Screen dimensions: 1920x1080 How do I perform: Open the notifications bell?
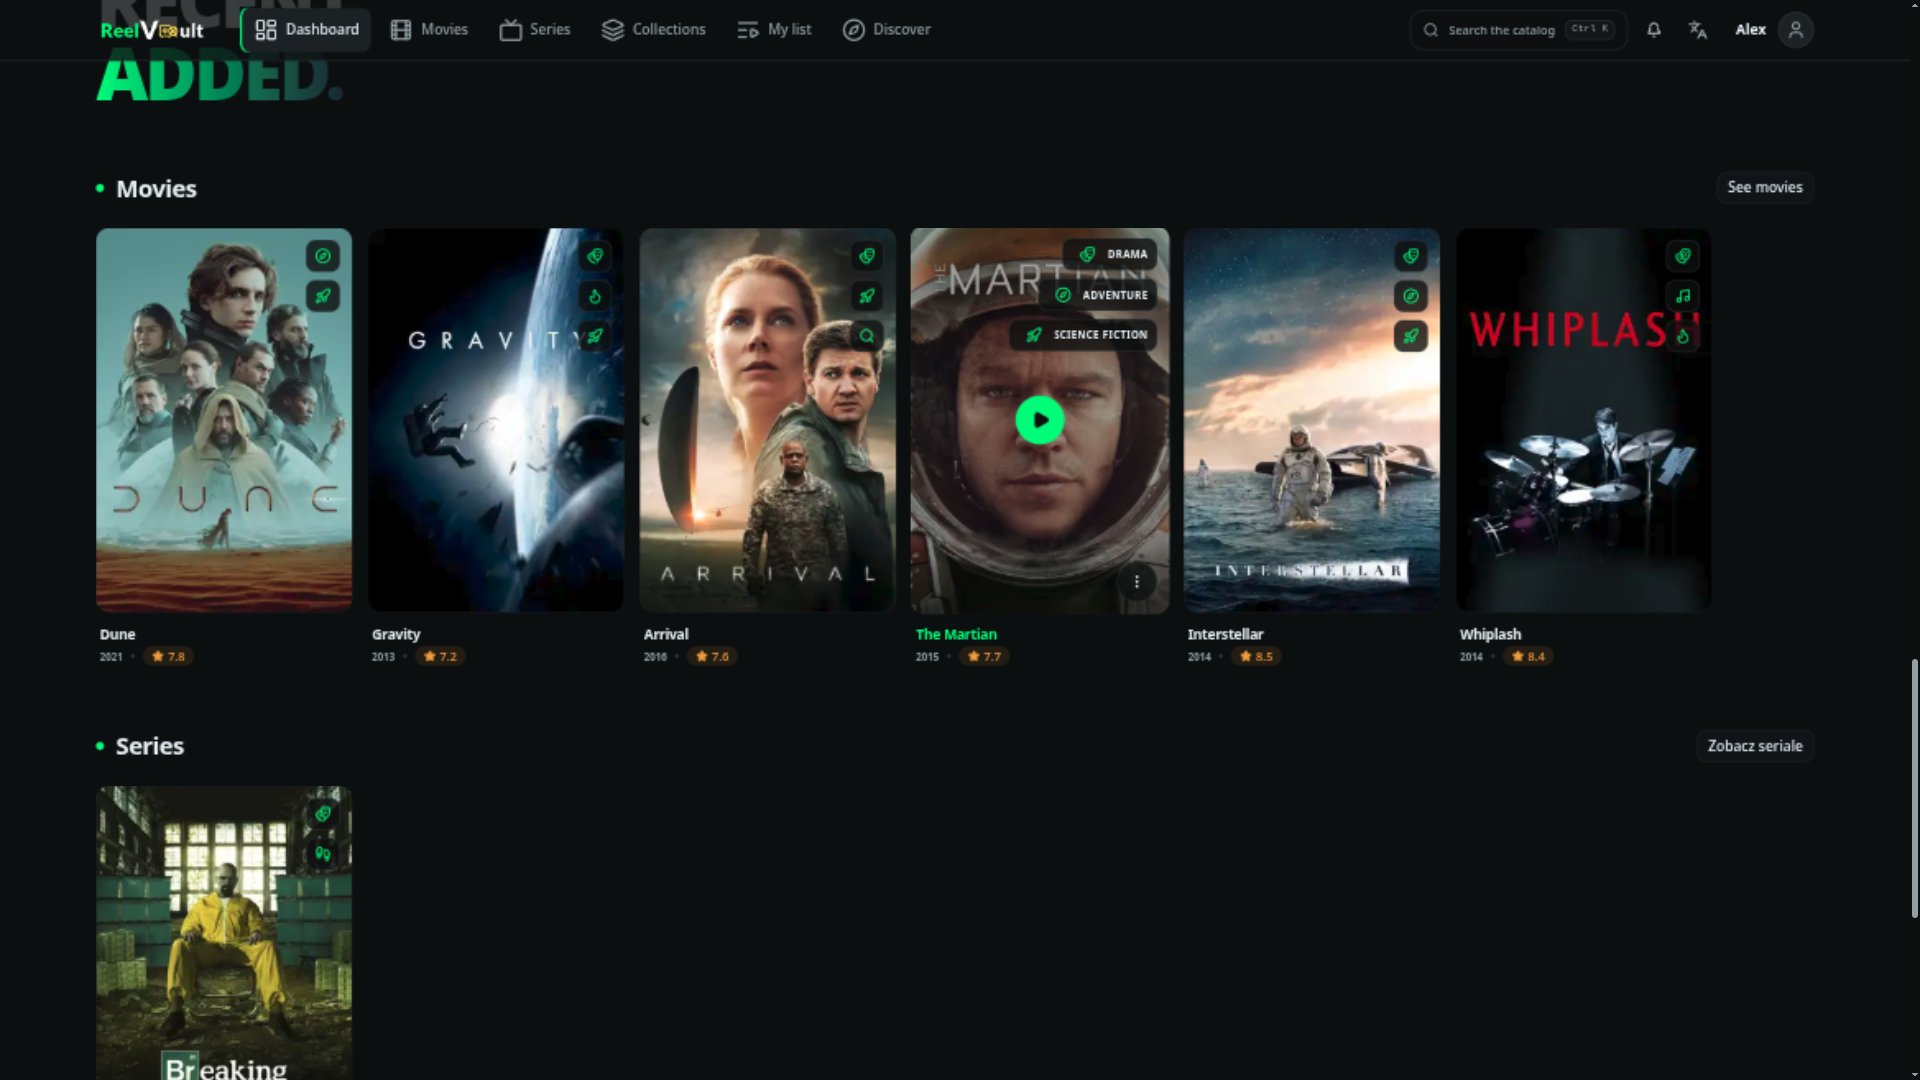point(1654,30)
